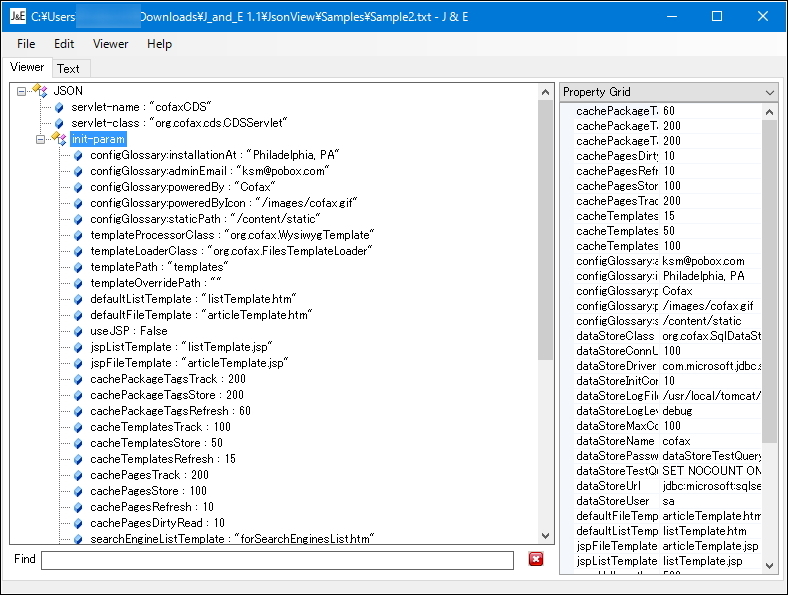Click the icon next to configGlossary:poweredBy "Cofax"
The width and height of the screenshot is (788, 595).
click(78, 187)
